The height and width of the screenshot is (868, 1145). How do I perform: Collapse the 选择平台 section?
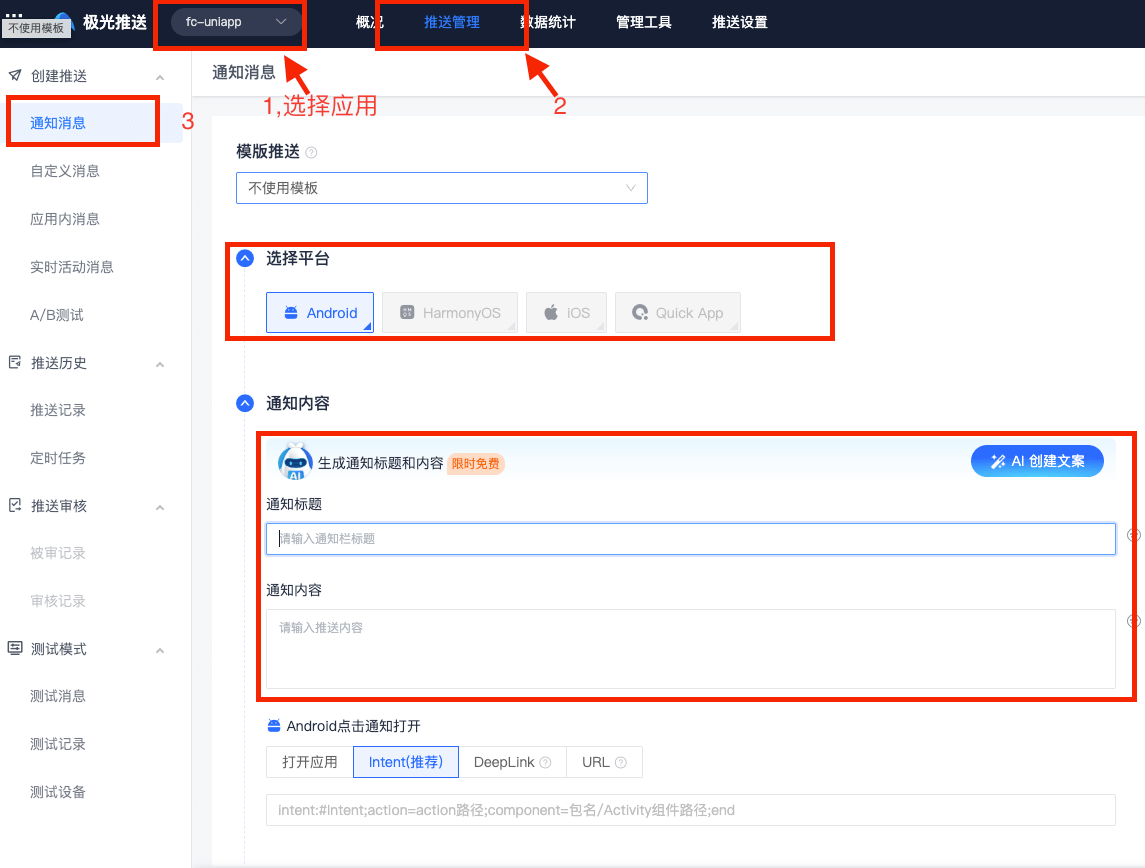(x=245, y=259)
